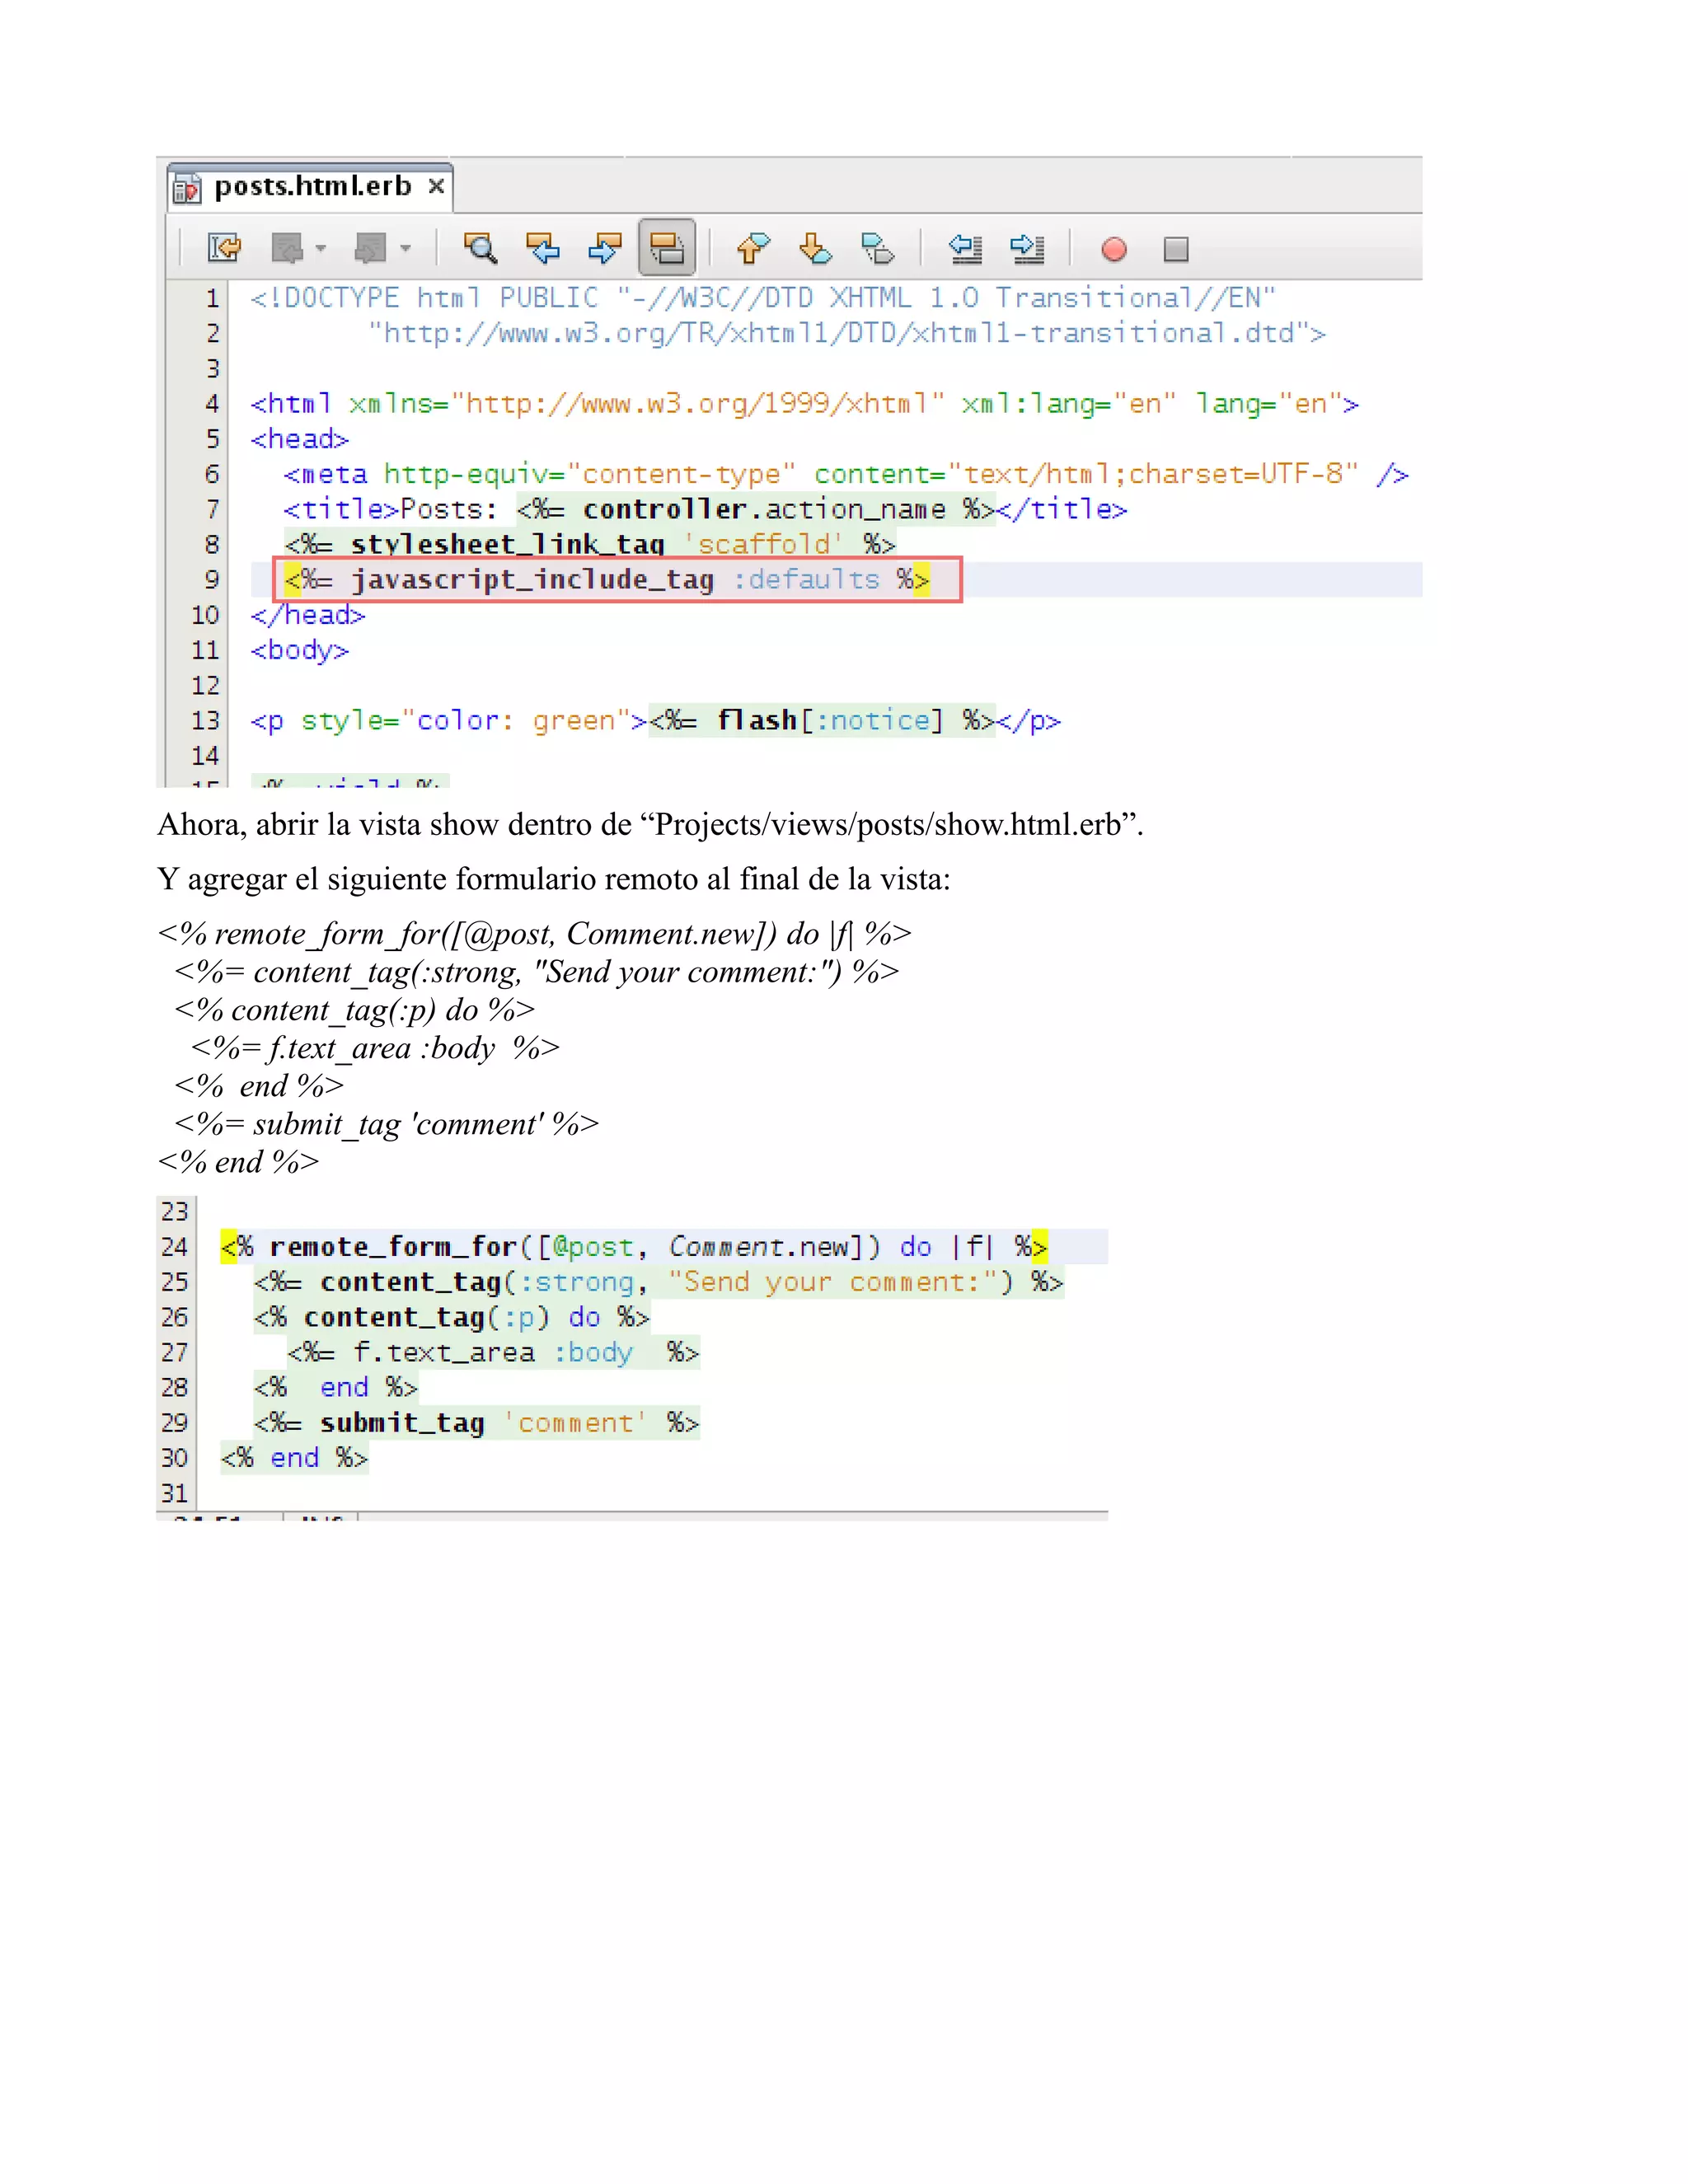Click the greyed Forward navigation icon
Screen dimensions: 1688x2184
point(371,247)
